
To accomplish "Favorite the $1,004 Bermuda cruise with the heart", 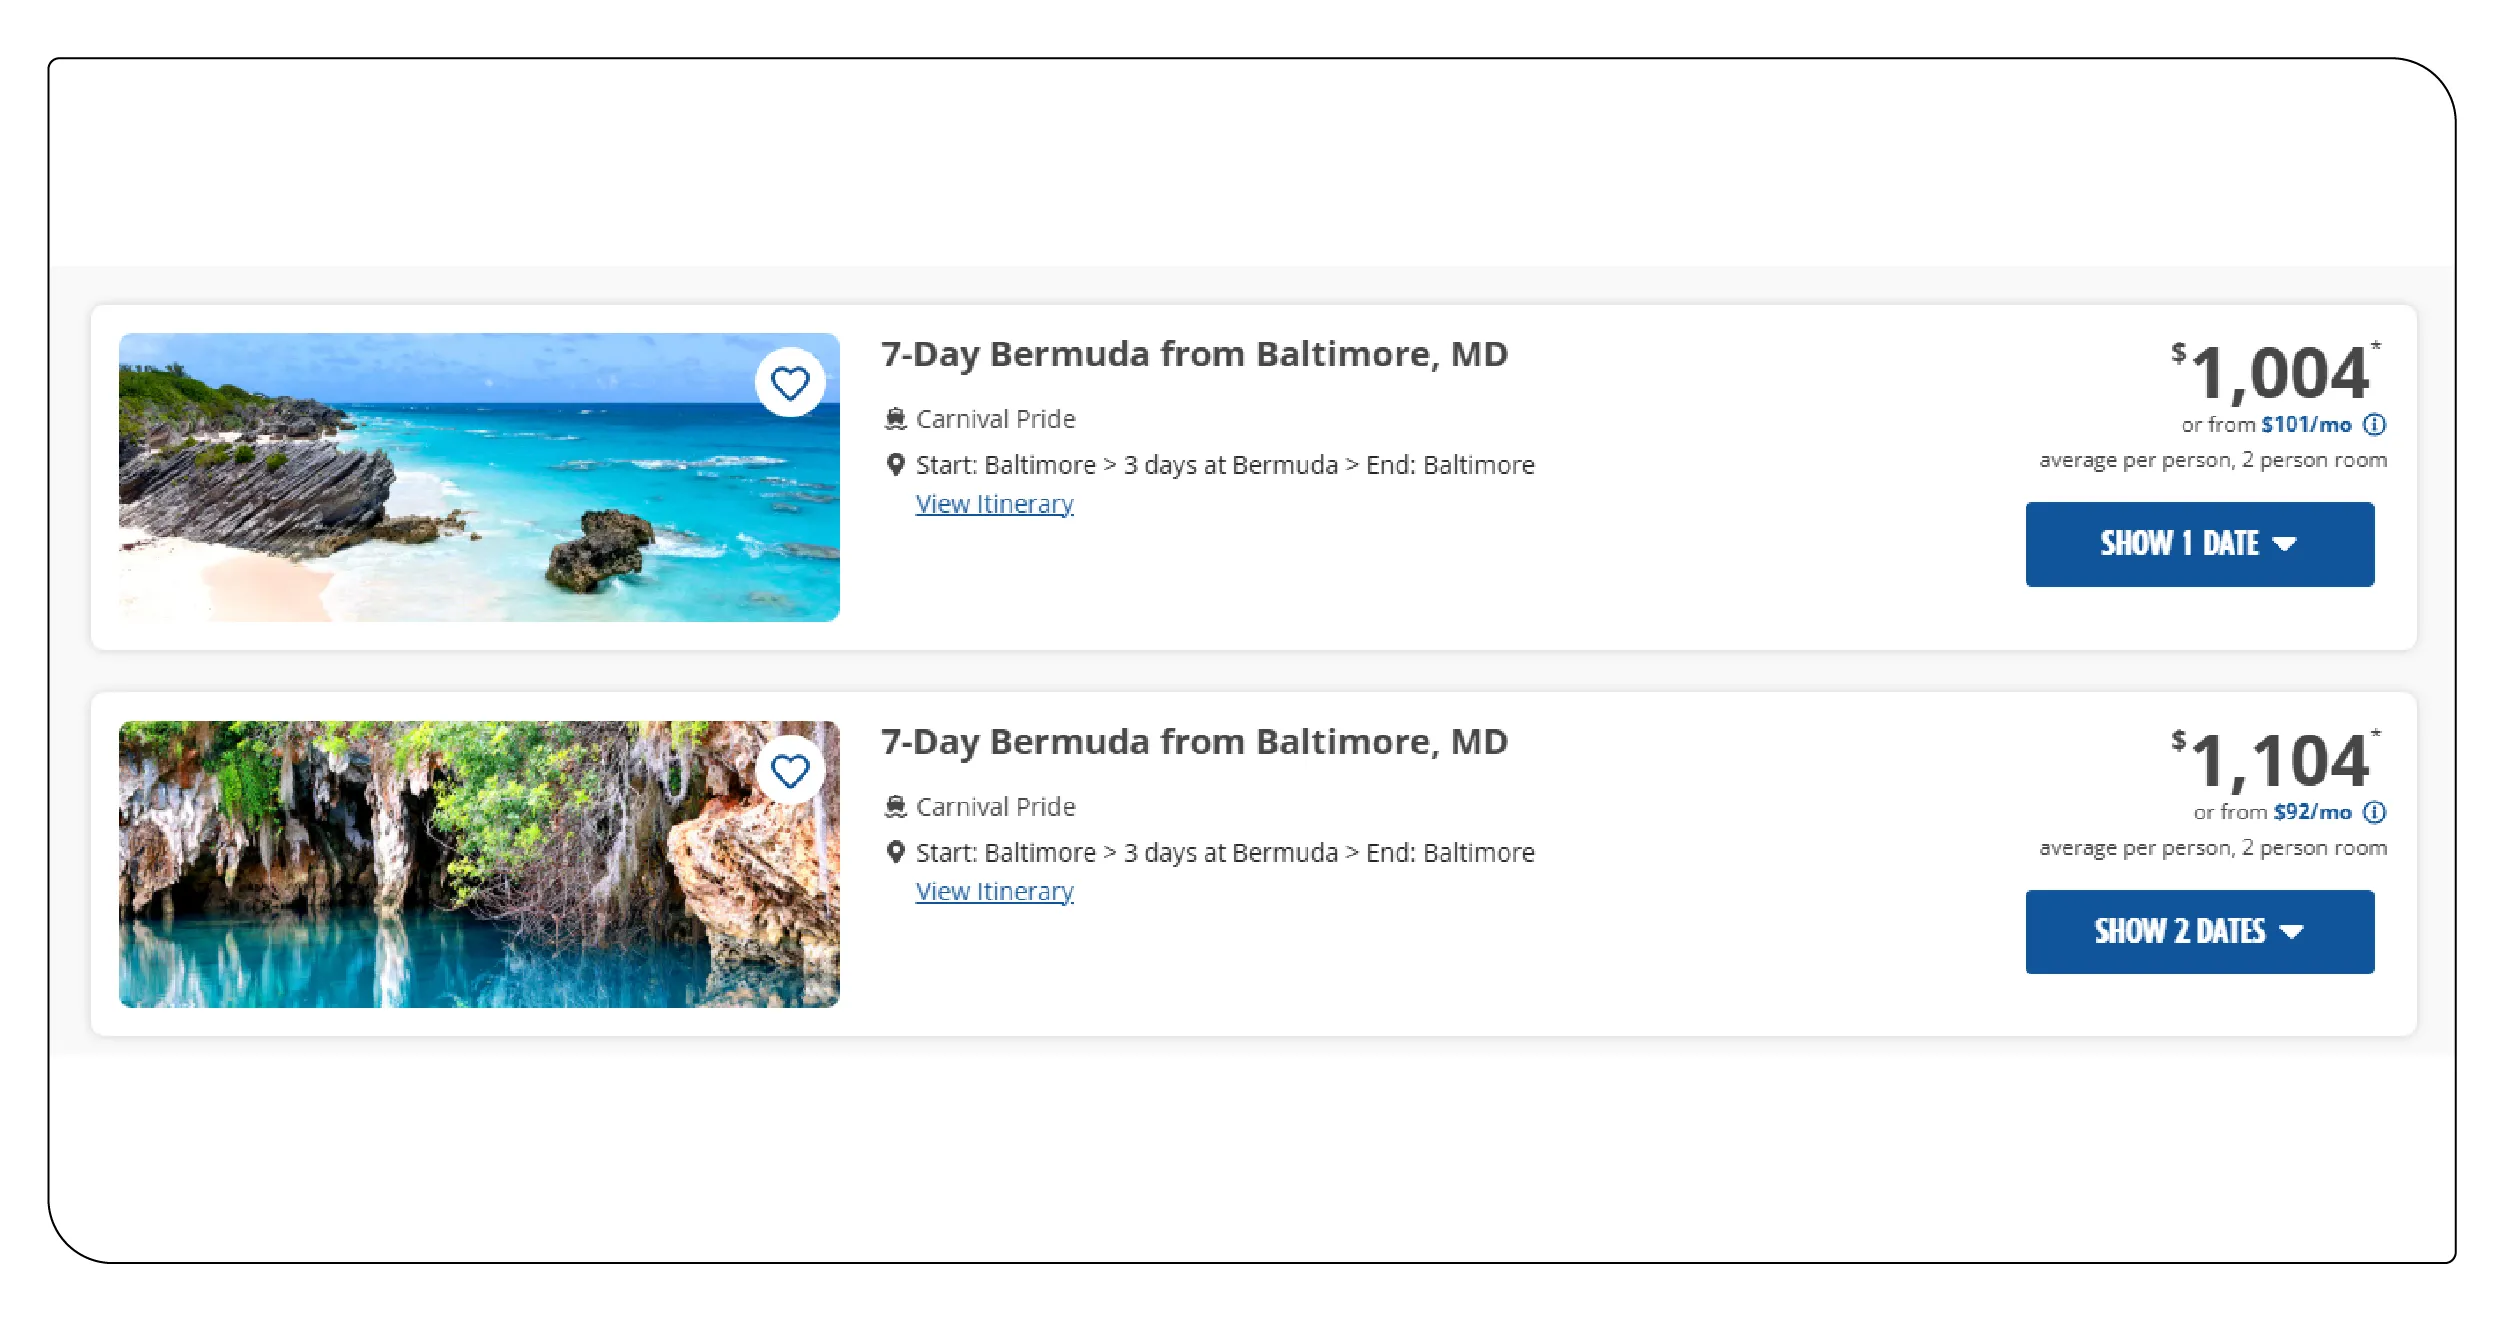I will coord(790,383).
